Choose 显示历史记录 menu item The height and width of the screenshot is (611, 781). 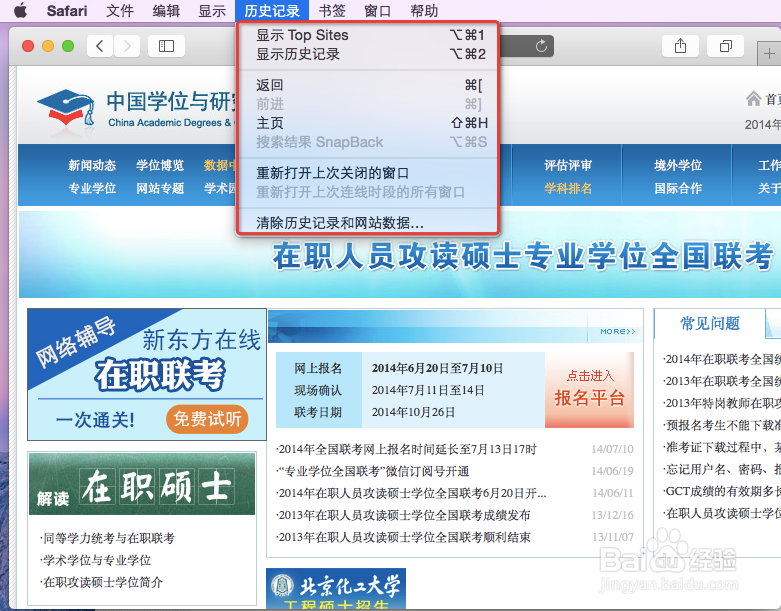click(x=368, y=54)
